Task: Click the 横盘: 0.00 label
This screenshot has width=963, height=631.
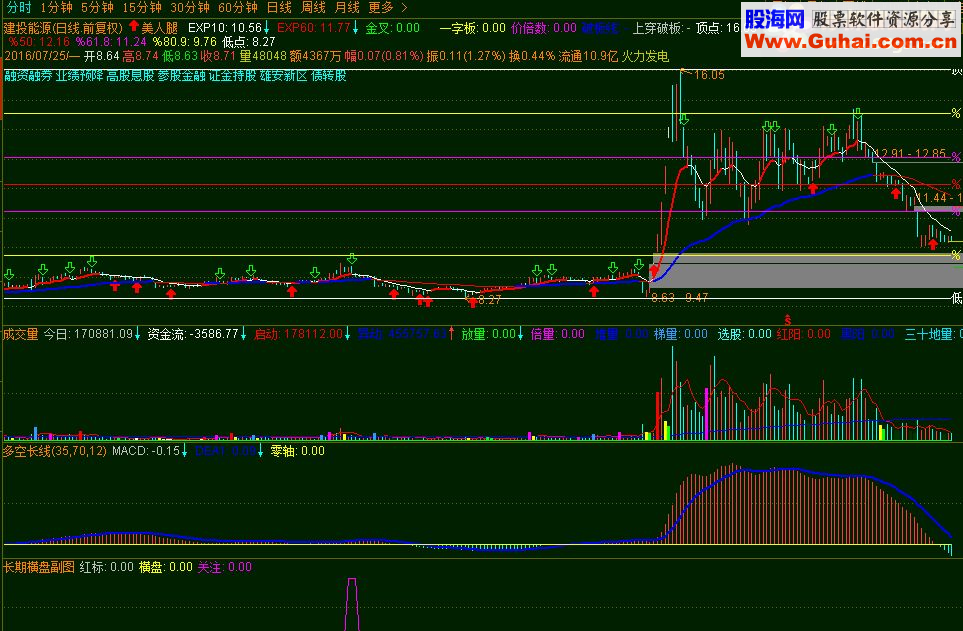Action: point(166,567)
